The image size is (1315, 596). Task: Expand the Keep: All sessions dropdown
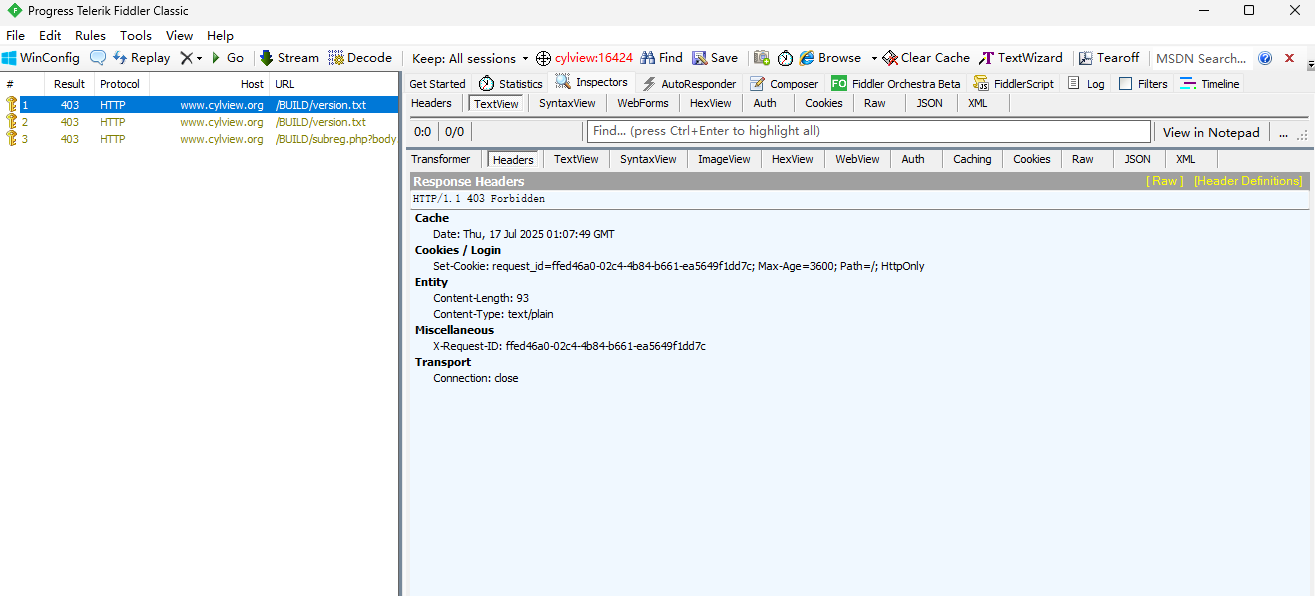470,58
